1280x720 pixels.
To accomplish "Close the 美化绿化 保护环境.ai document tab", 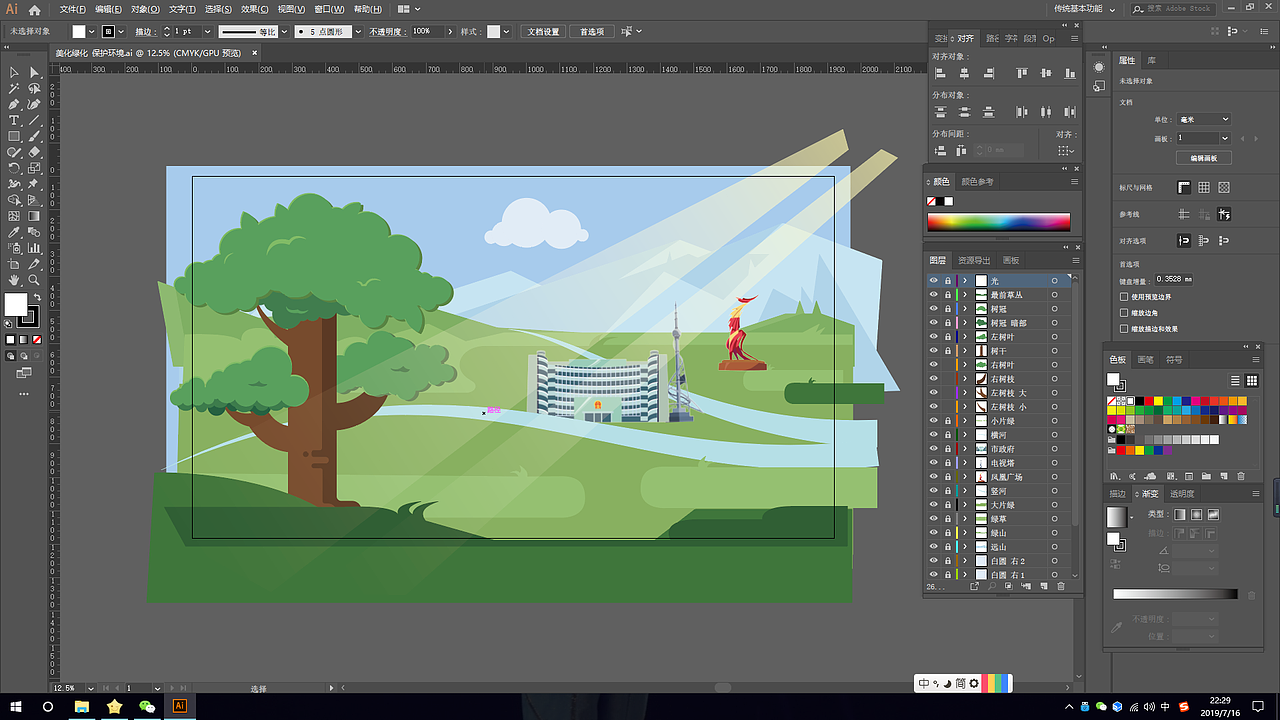I will pyautogui.click(x=252, y=53).
